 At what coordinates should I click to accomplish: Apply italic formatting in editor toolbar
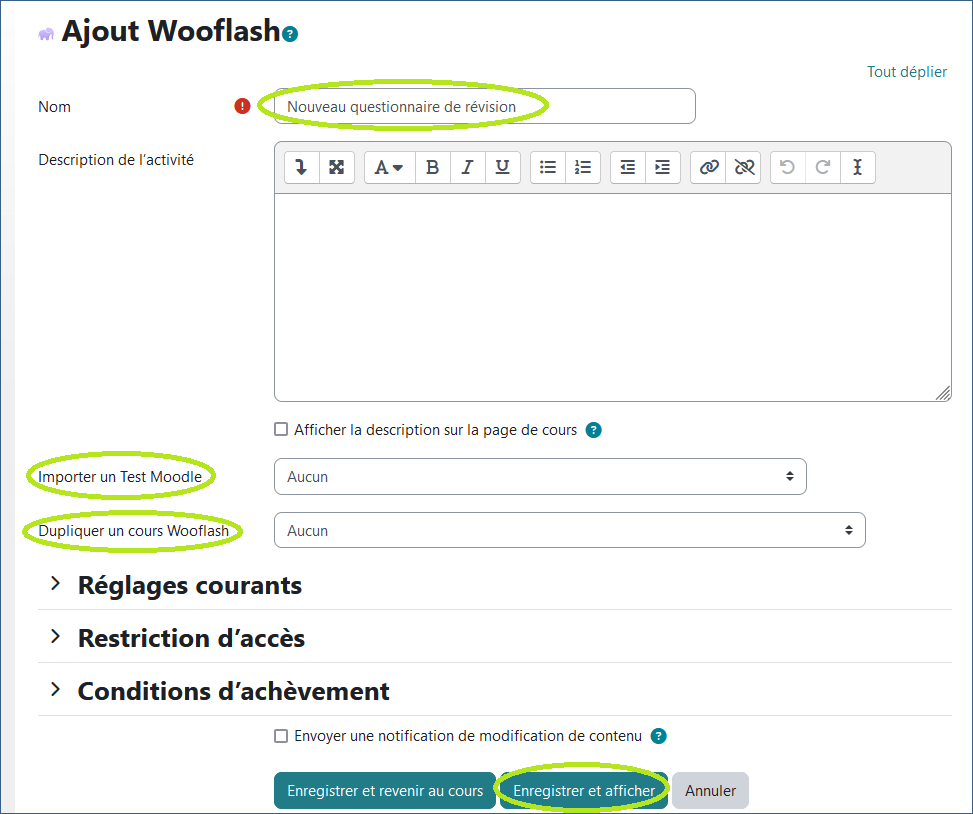[x=467, y=168]
